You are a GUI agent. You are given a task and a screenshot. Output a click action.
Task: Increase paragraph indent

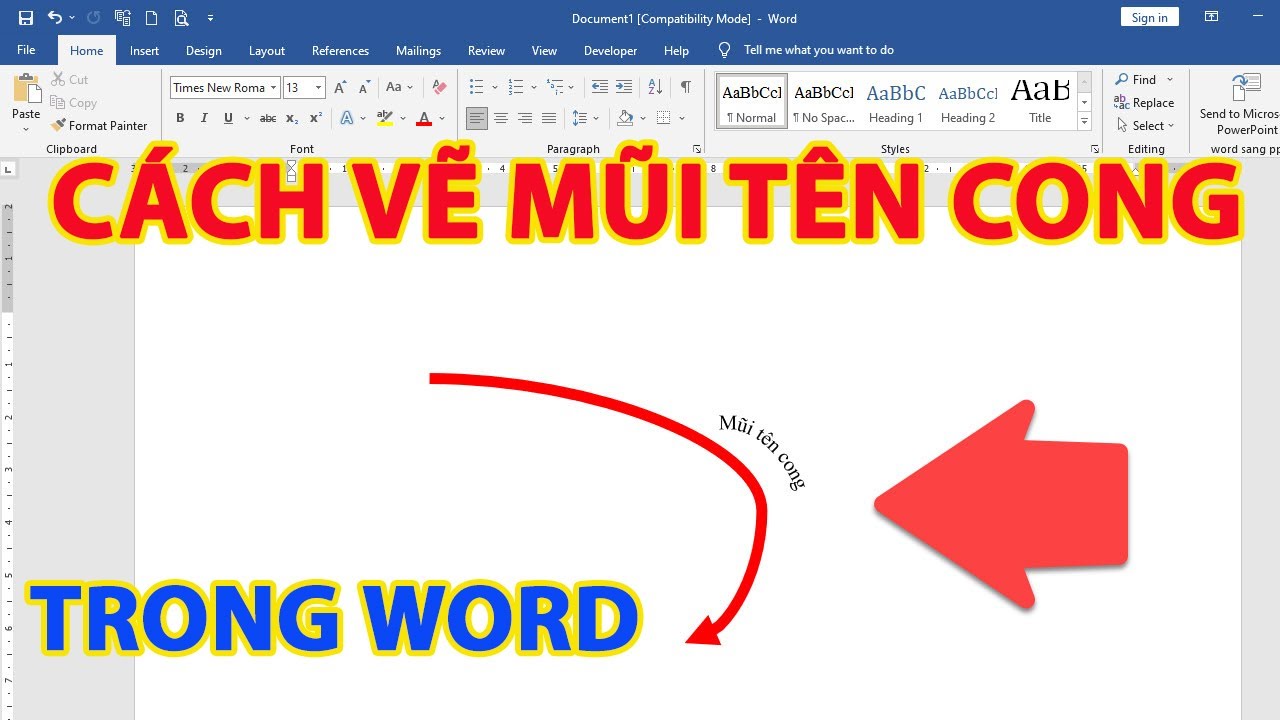624,87
